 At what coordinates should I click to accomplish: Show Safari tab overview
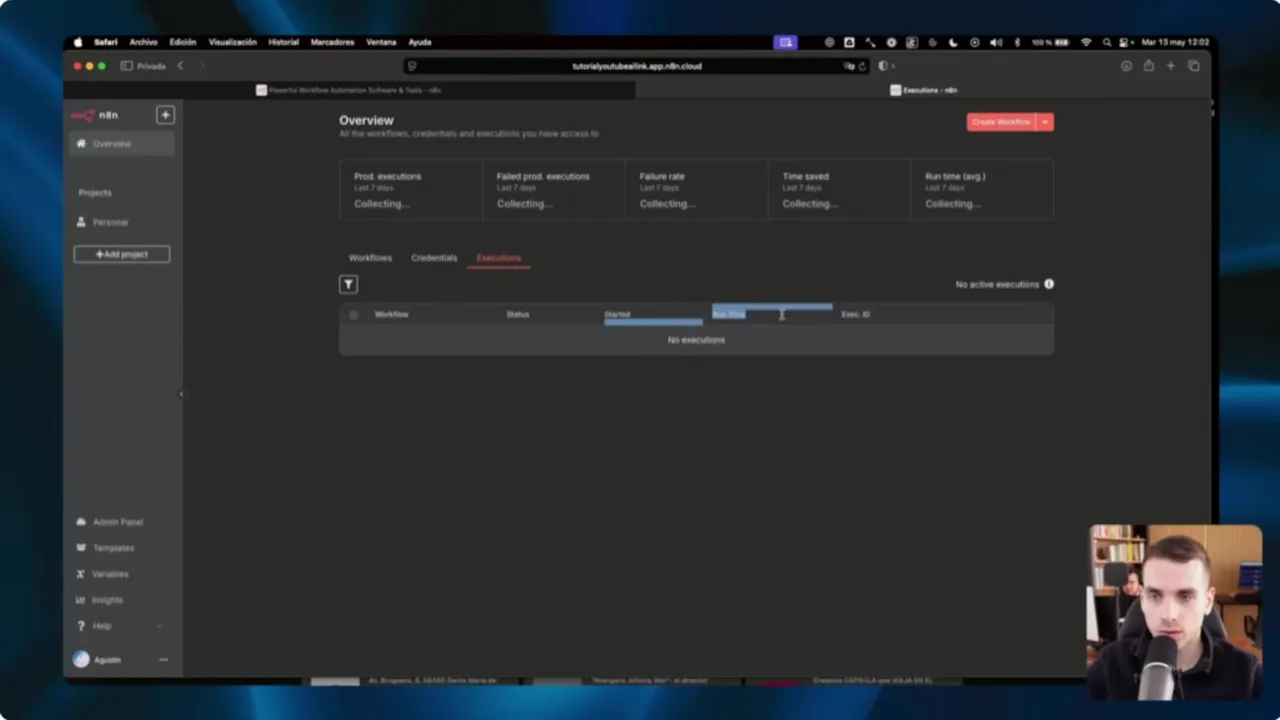pos(1193,66)
